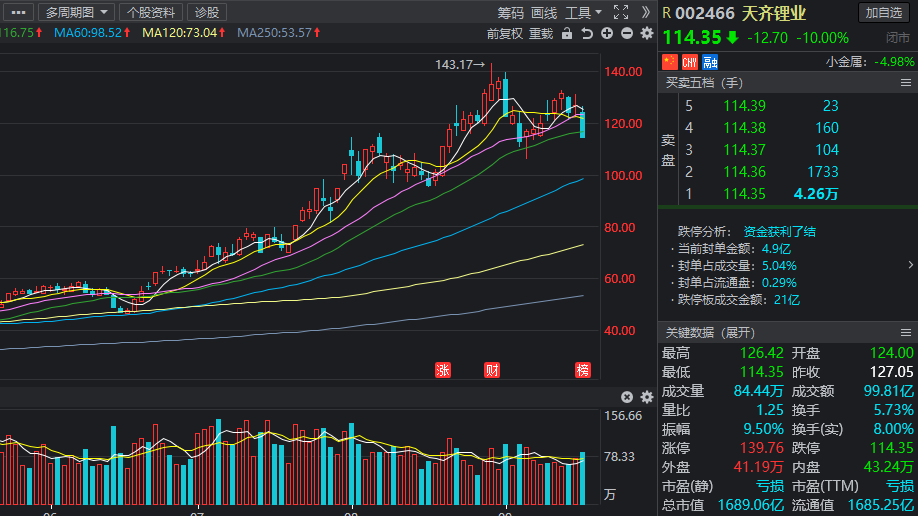Screen dimensions: 918x516
Task: Click 加自选 add to watchlist
Action: coord(884,13)
